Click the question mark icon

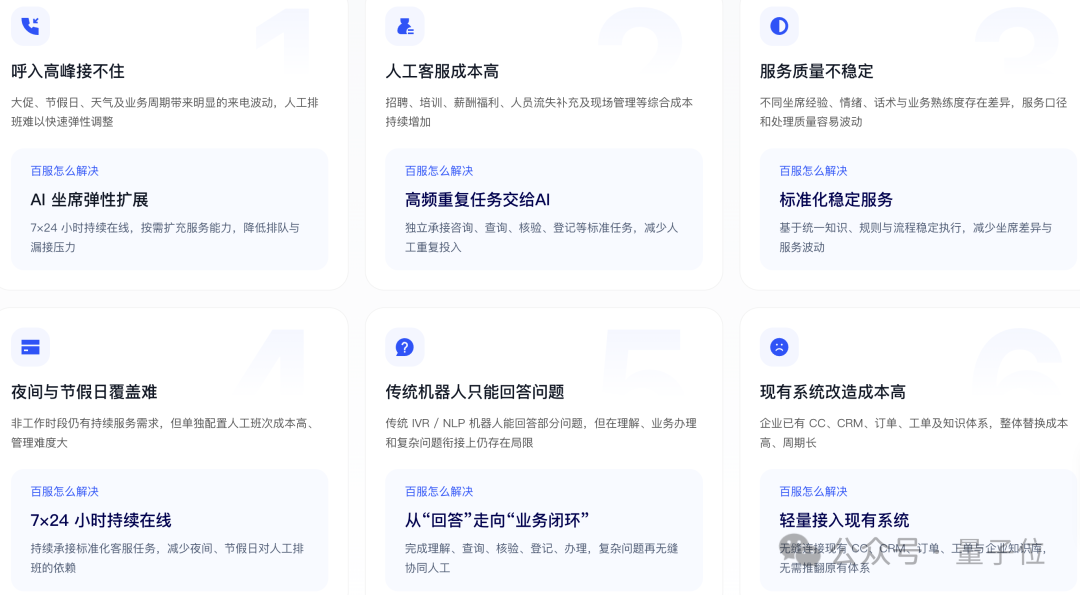[x=405, y=347]
